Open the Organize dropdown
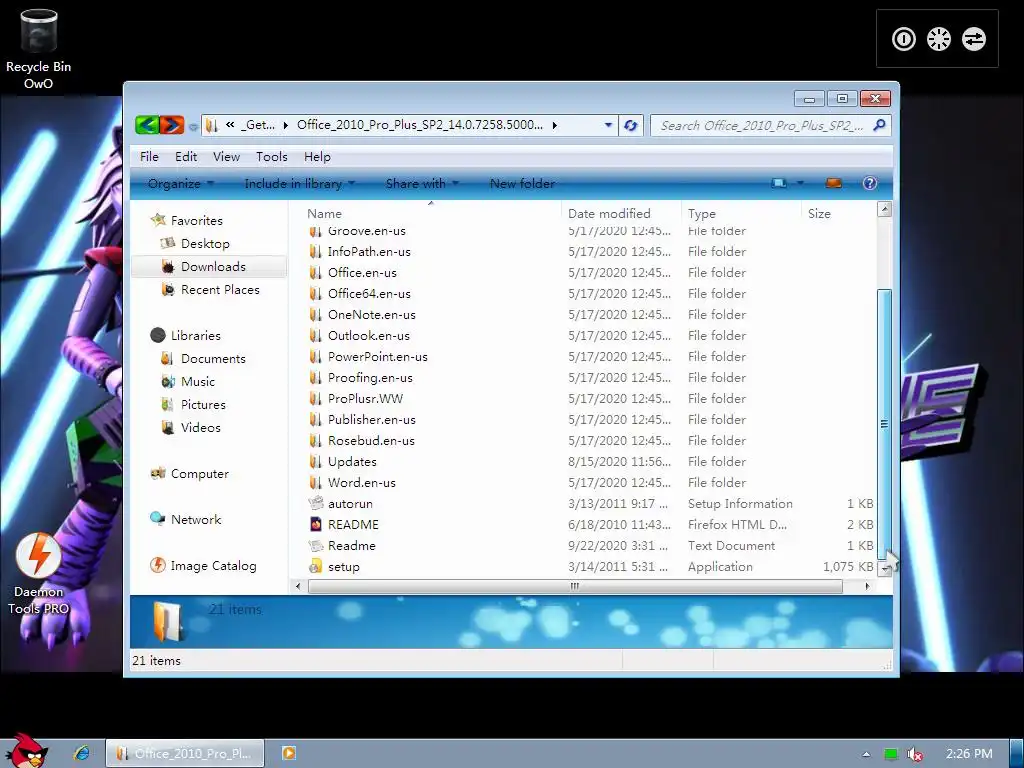 point(181,184)
